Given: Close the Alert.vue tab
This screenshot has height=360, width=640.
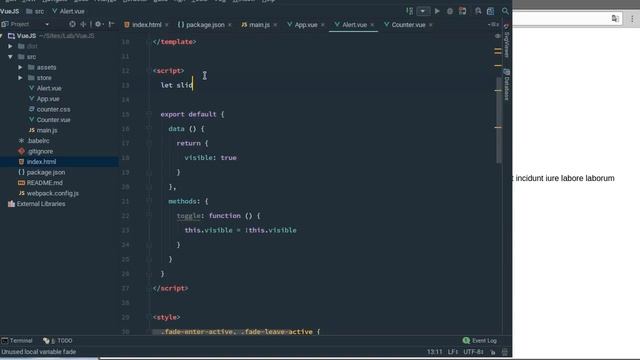Looking at the screenshot, I should click(x=372, y=25).
